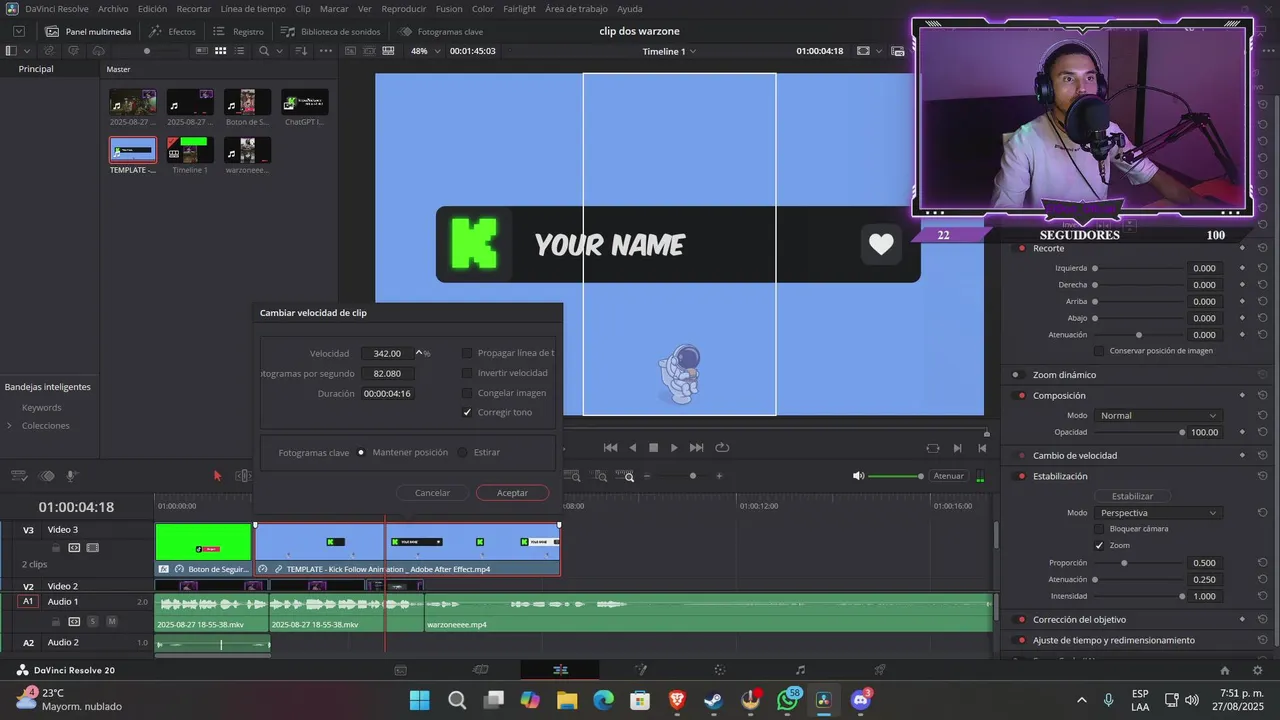This screenshot has height=720, width=1280.
Task: Enable the Congelar imagen checkbox
Action: click(x=467, y=393)
